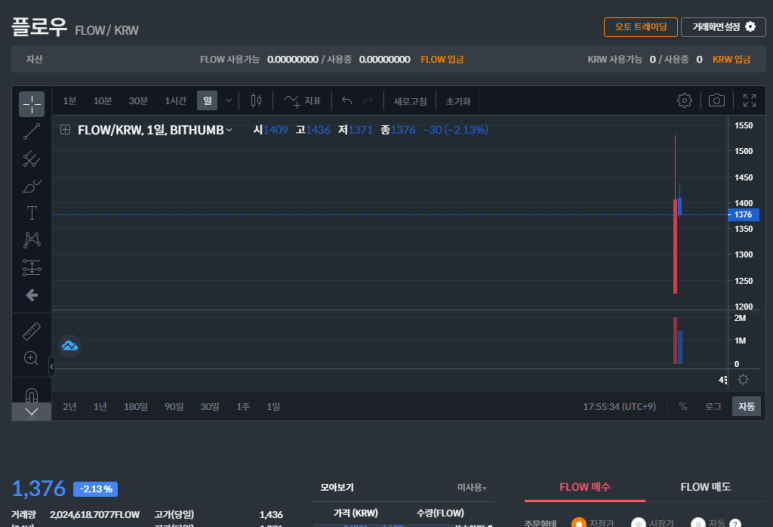Screen dimensions: 773x527
Task: Select the 1분 interval
Action: (70, 101)
